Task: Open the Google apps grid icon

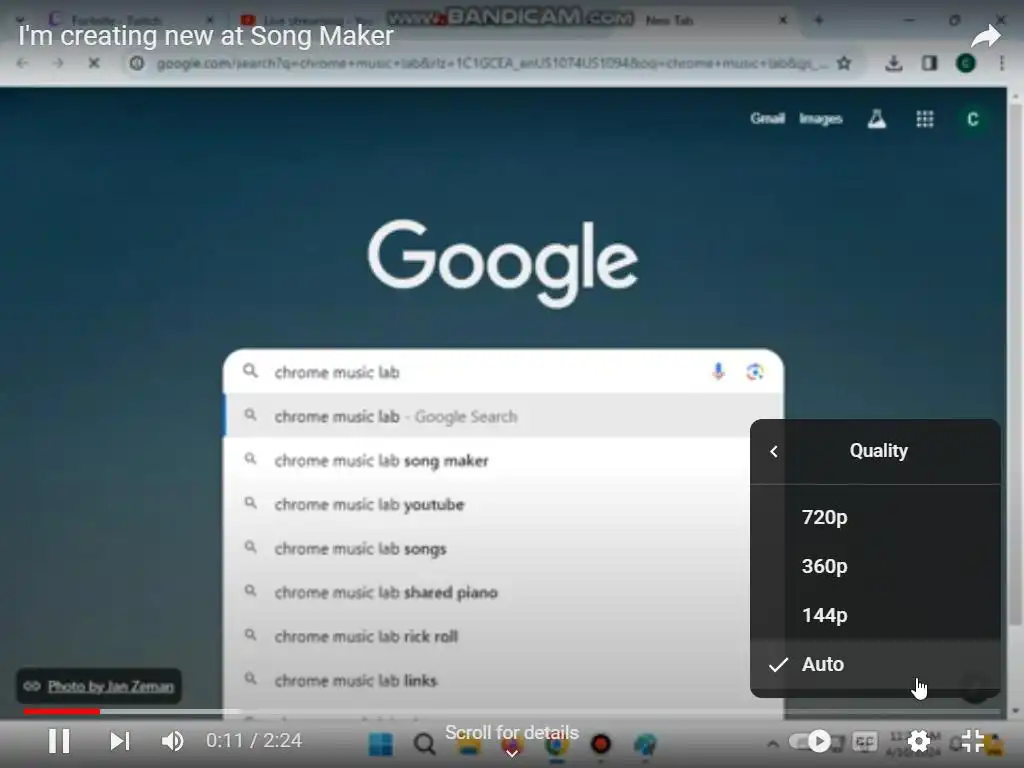Action: (x=925, y=119)
